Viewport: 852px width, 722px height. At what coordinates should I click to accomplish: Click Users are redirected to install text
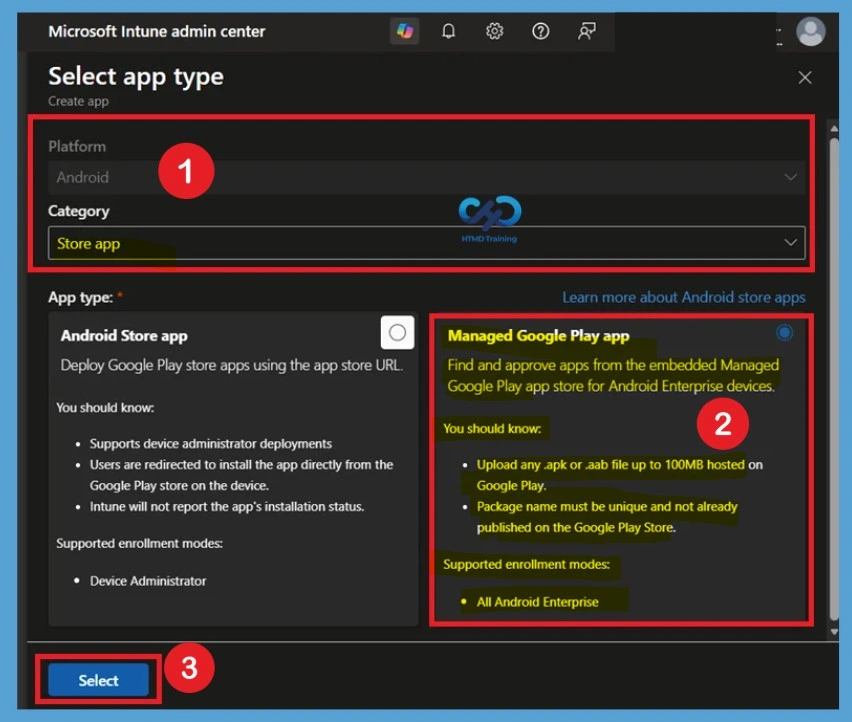[x=241, y=475]
